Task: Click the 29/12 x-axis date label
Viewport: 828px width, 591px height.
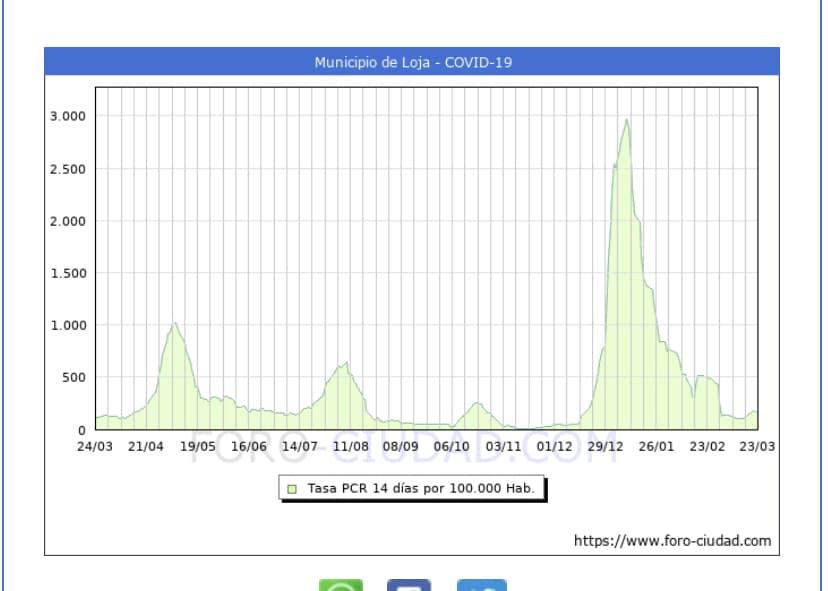Action: [605, 446]
